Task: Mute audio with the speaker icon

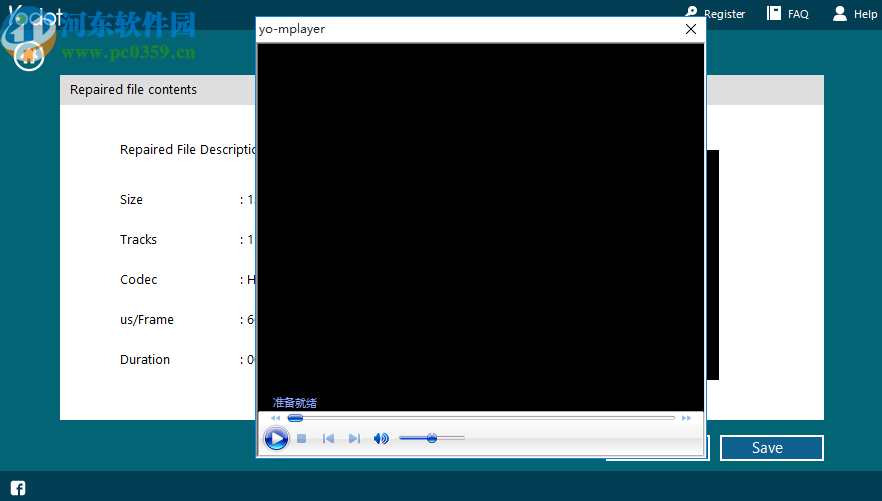Action: coord(381,439)
